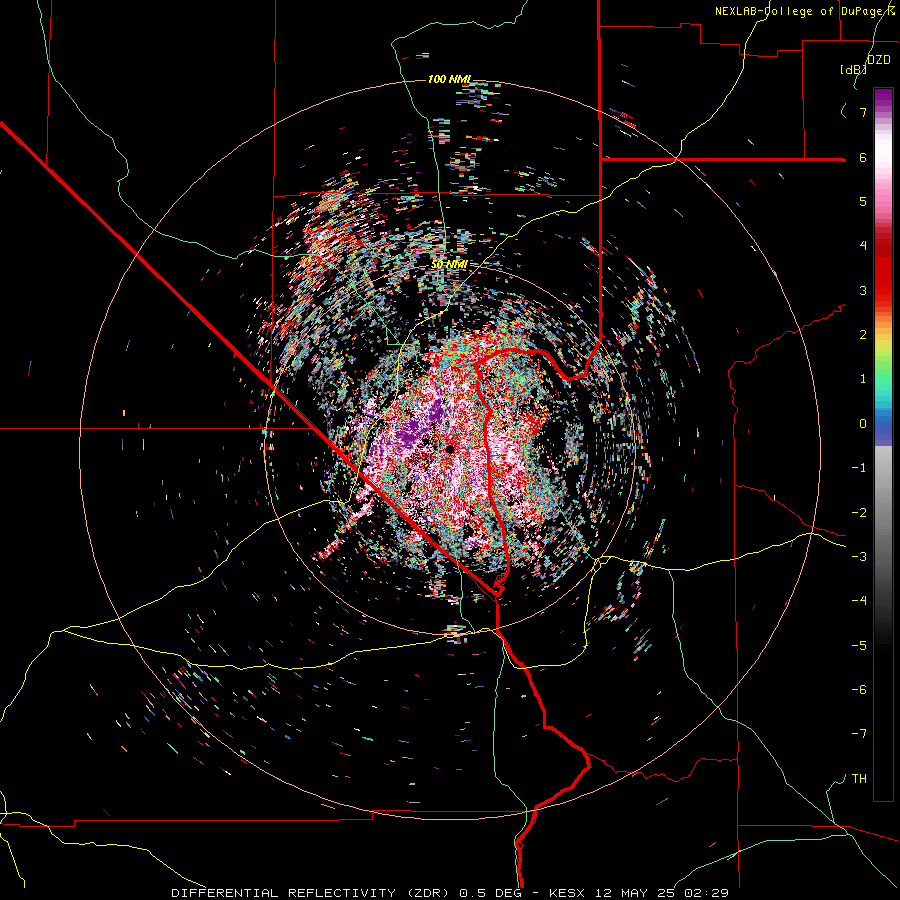
Task: Click the 1 value on the color scale
Action: [863, 379]
